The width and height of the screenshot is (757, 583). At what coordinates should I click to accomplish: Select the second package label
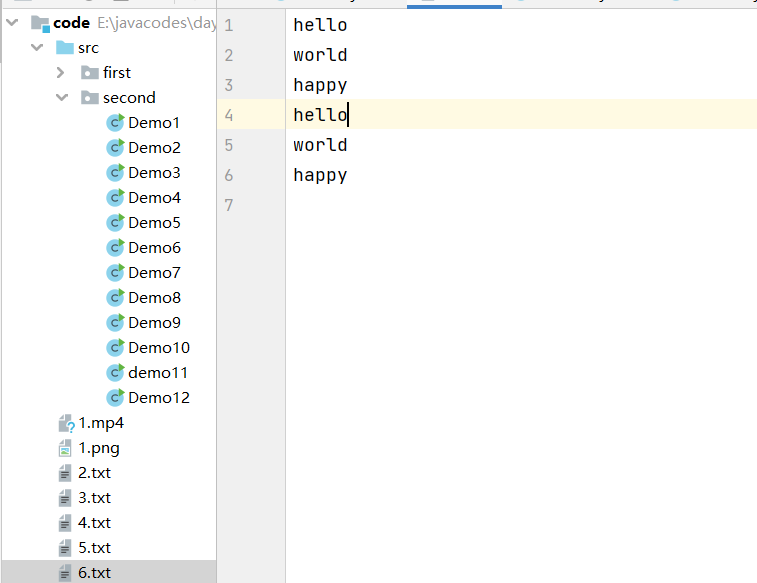pyautogui.click(x=129, y=97)
